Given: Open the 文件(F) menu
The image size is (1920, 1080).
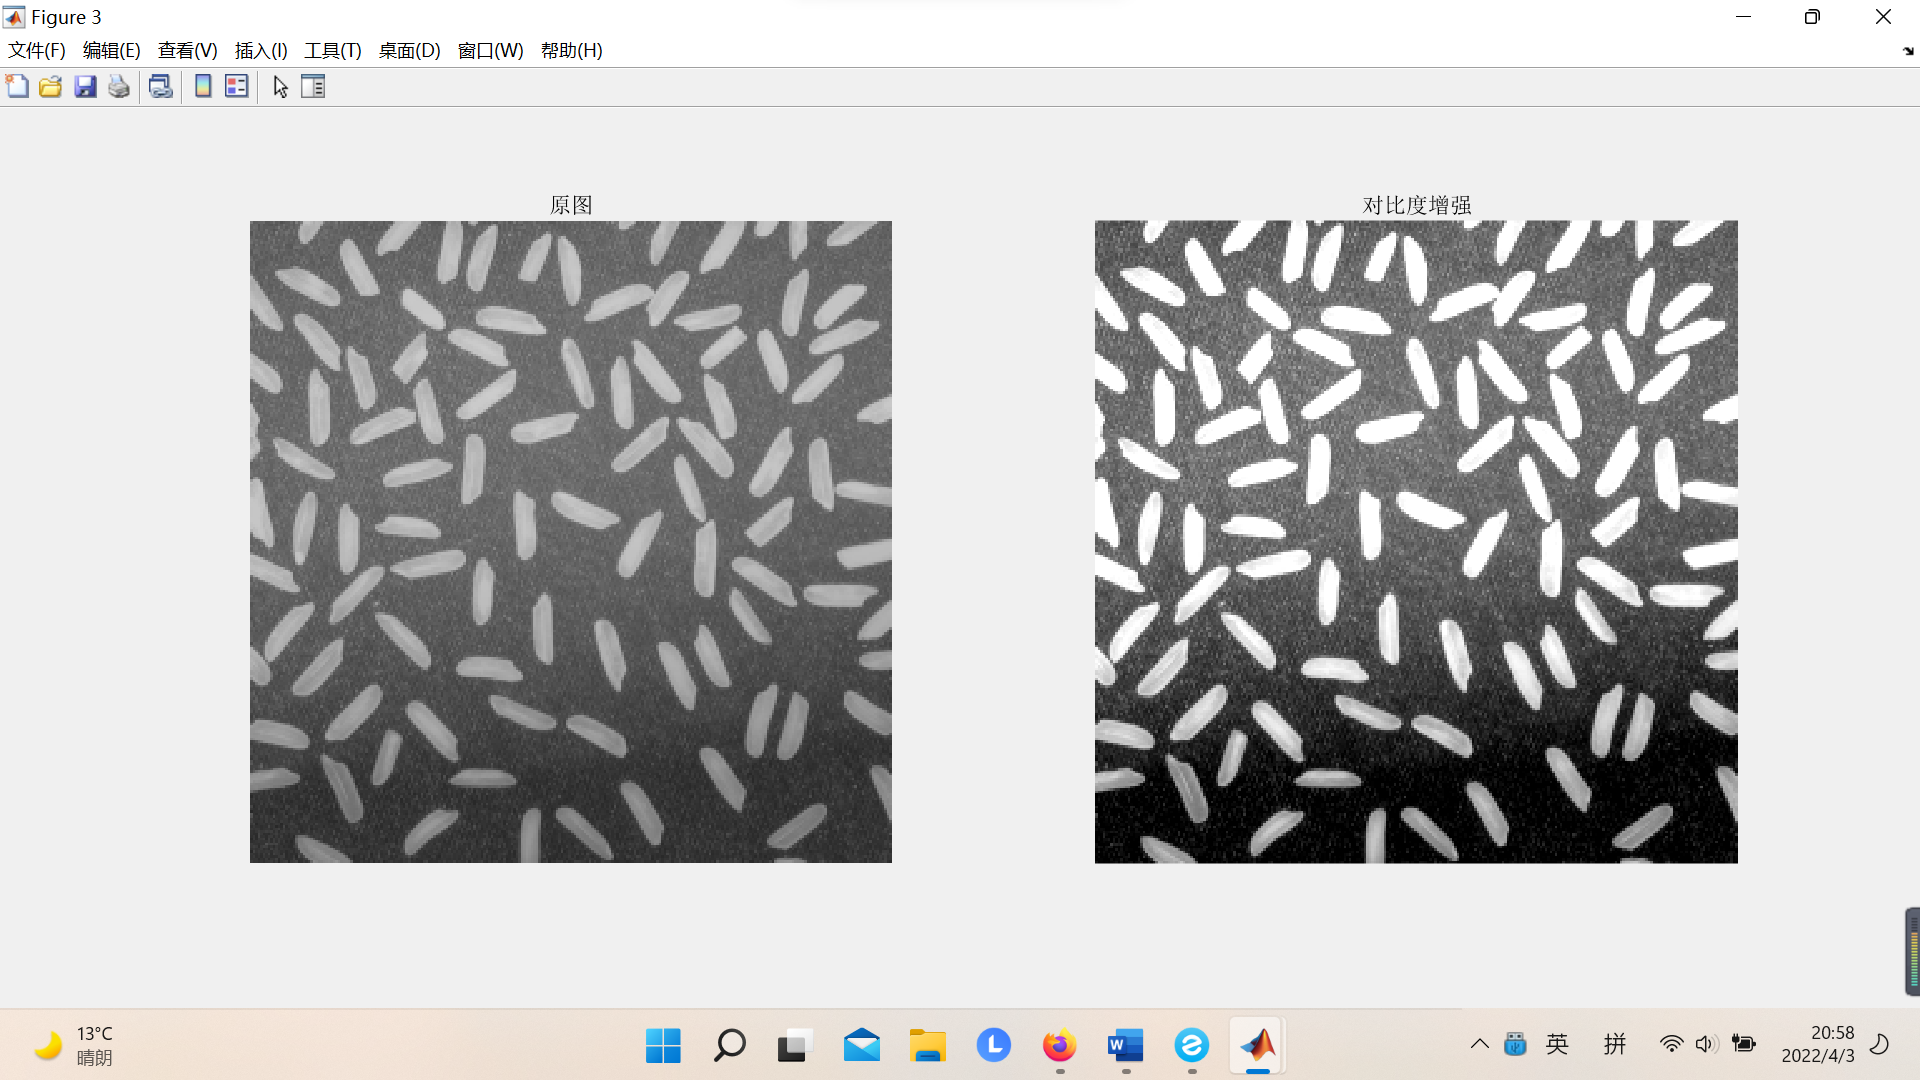Looking at the screenshot, I should coord(37,51).
